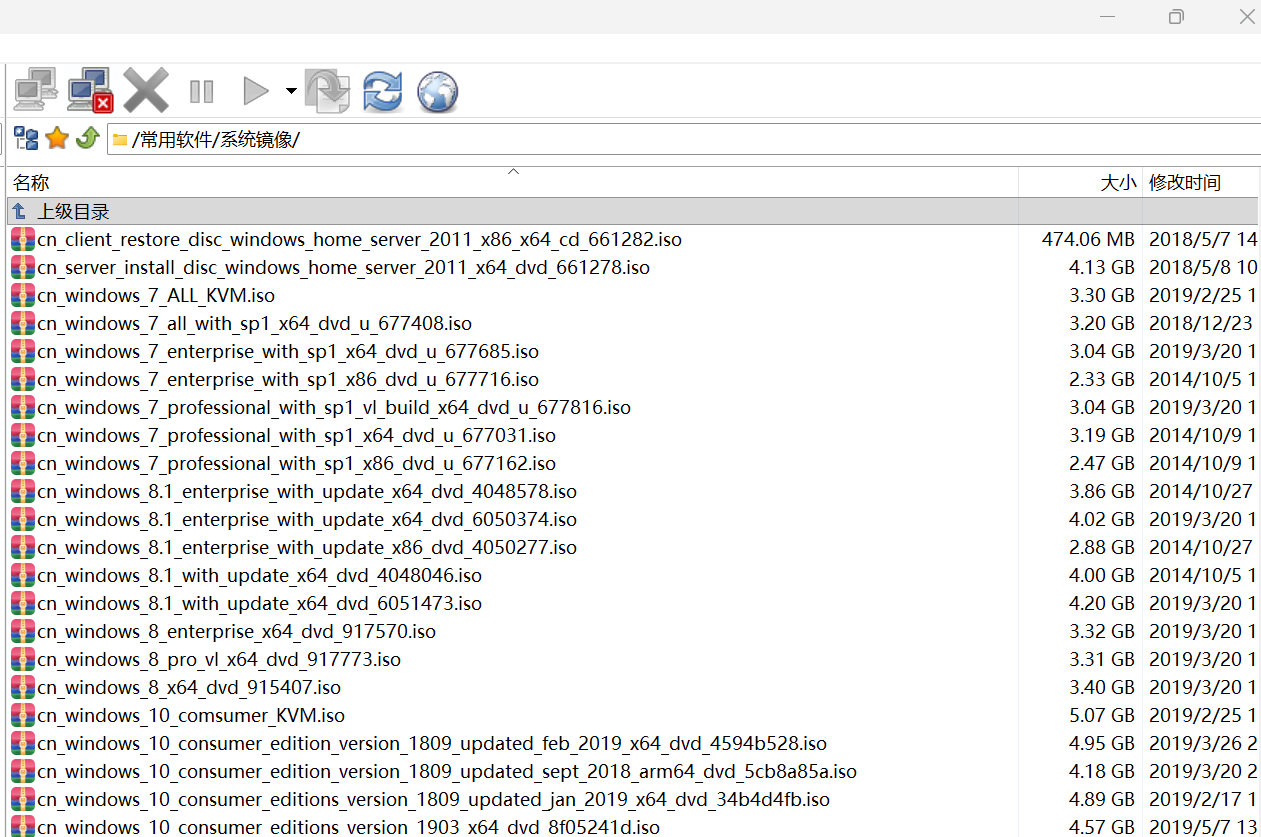This screenshot has width=1261, height=837.
Task: Sort by the 大小 column header
Action: point(1080,182)
